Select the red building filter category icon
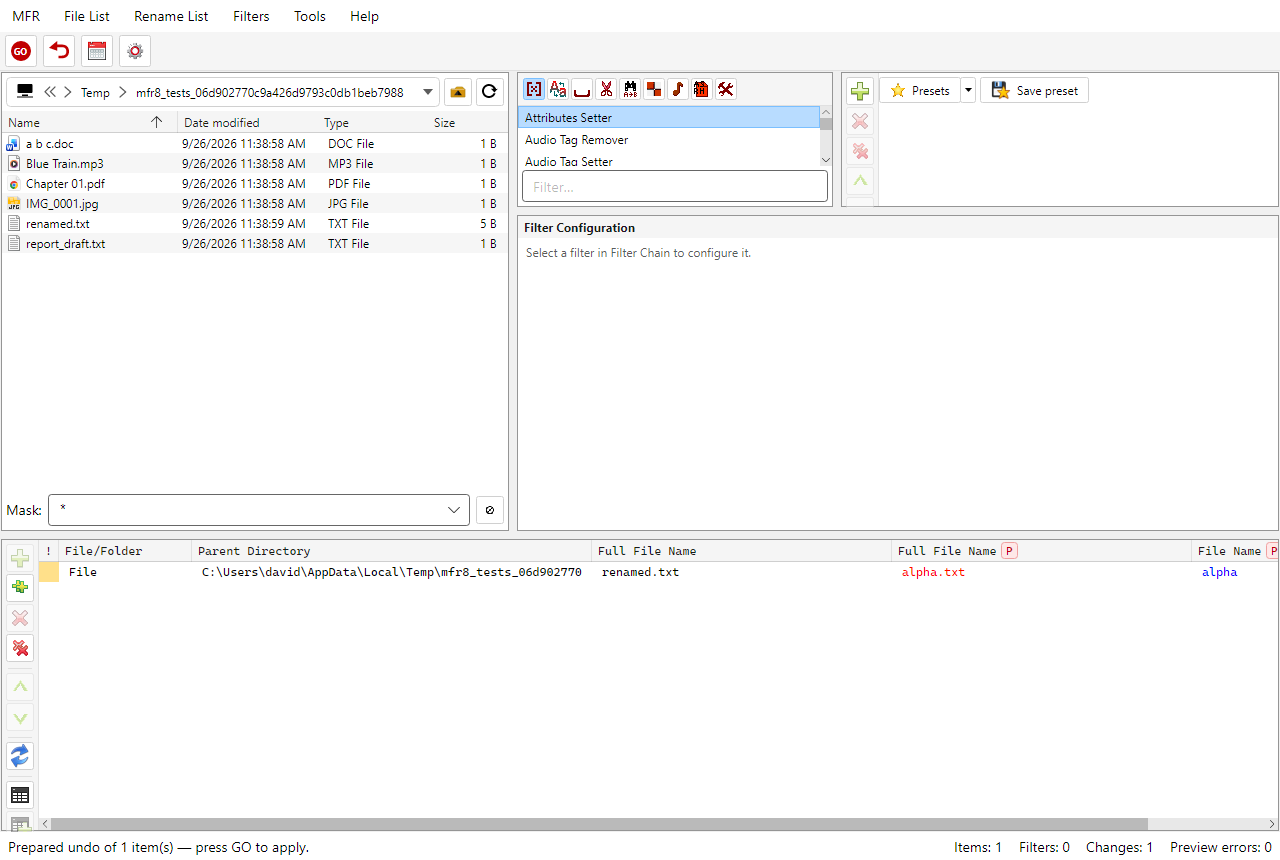Screen dimensions: 1280x860 pos(702,89)
